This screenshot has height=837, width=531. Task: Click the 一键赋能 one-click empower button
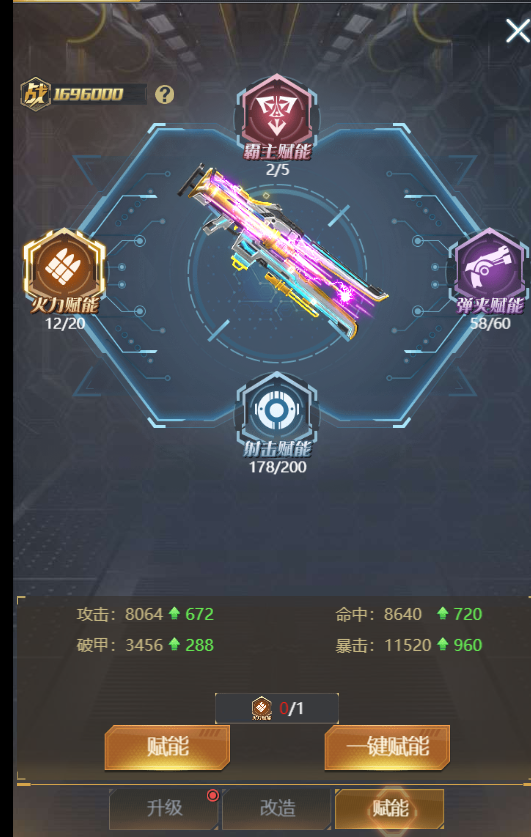(x=387, y=747)
